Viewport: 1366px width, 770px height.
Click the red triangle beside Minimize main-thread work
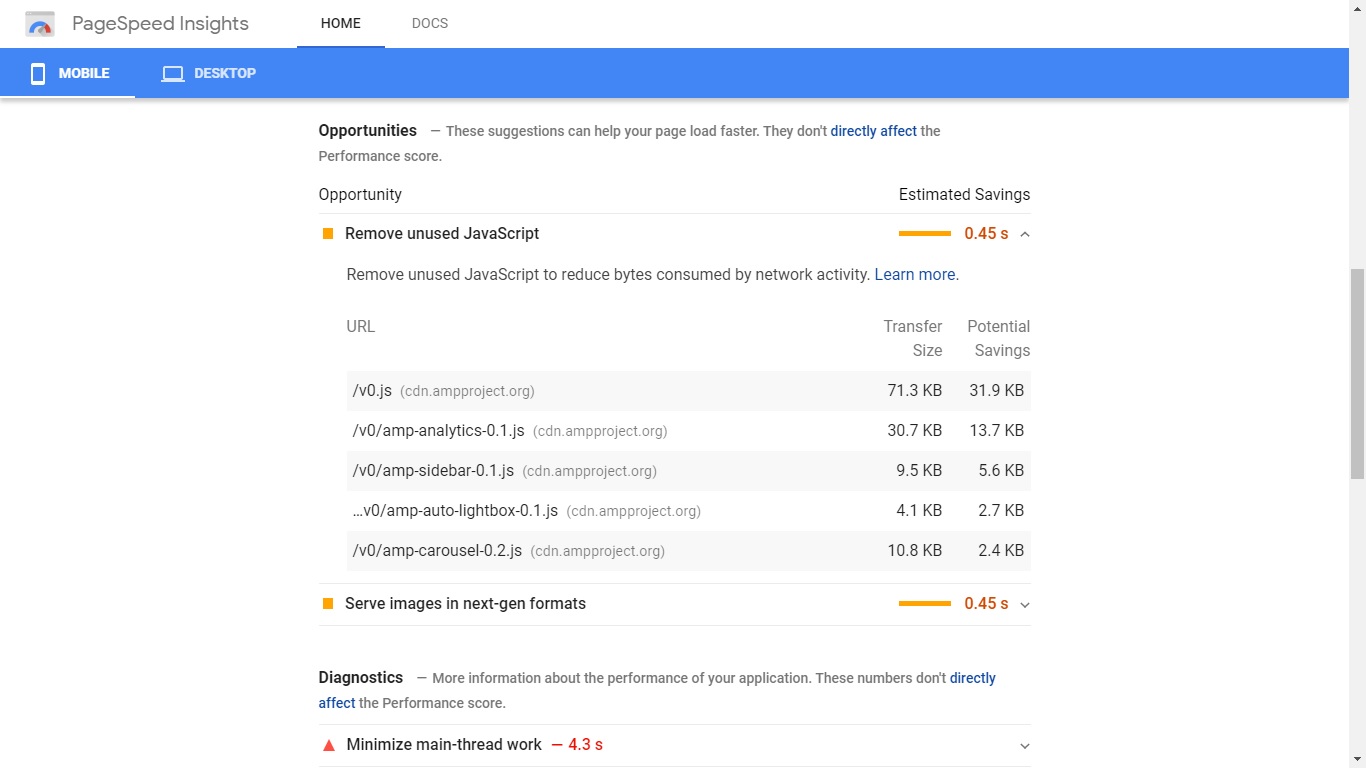click(x=327, y=744)
